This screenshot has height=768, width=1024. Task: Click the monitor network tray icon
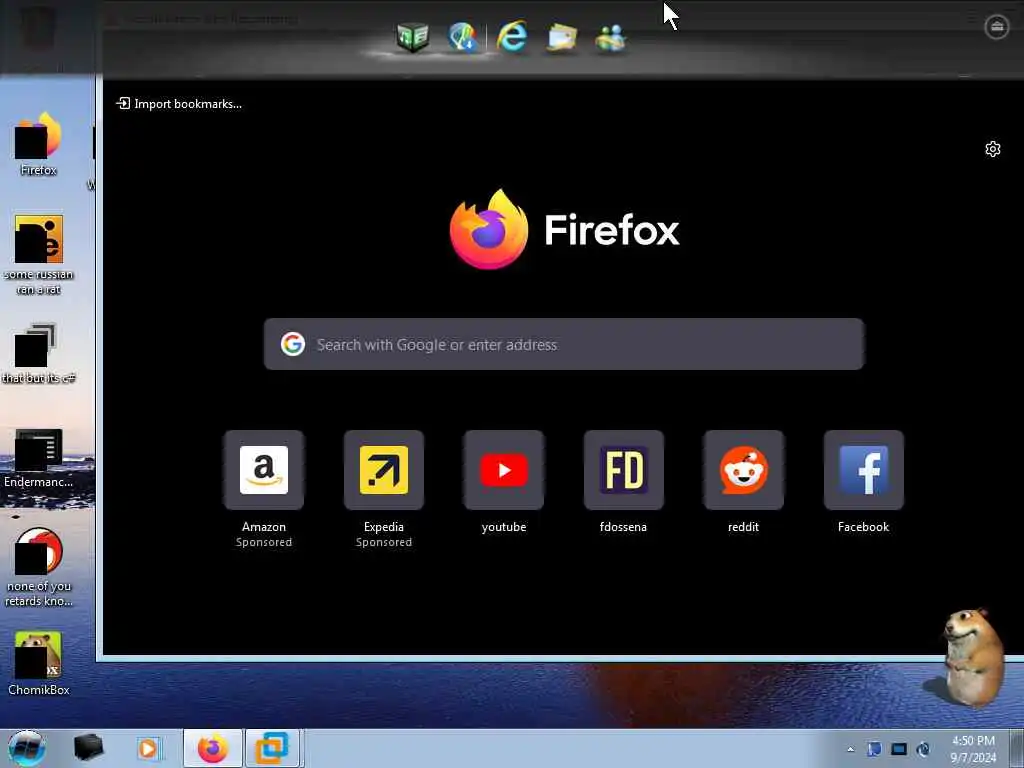899,749
